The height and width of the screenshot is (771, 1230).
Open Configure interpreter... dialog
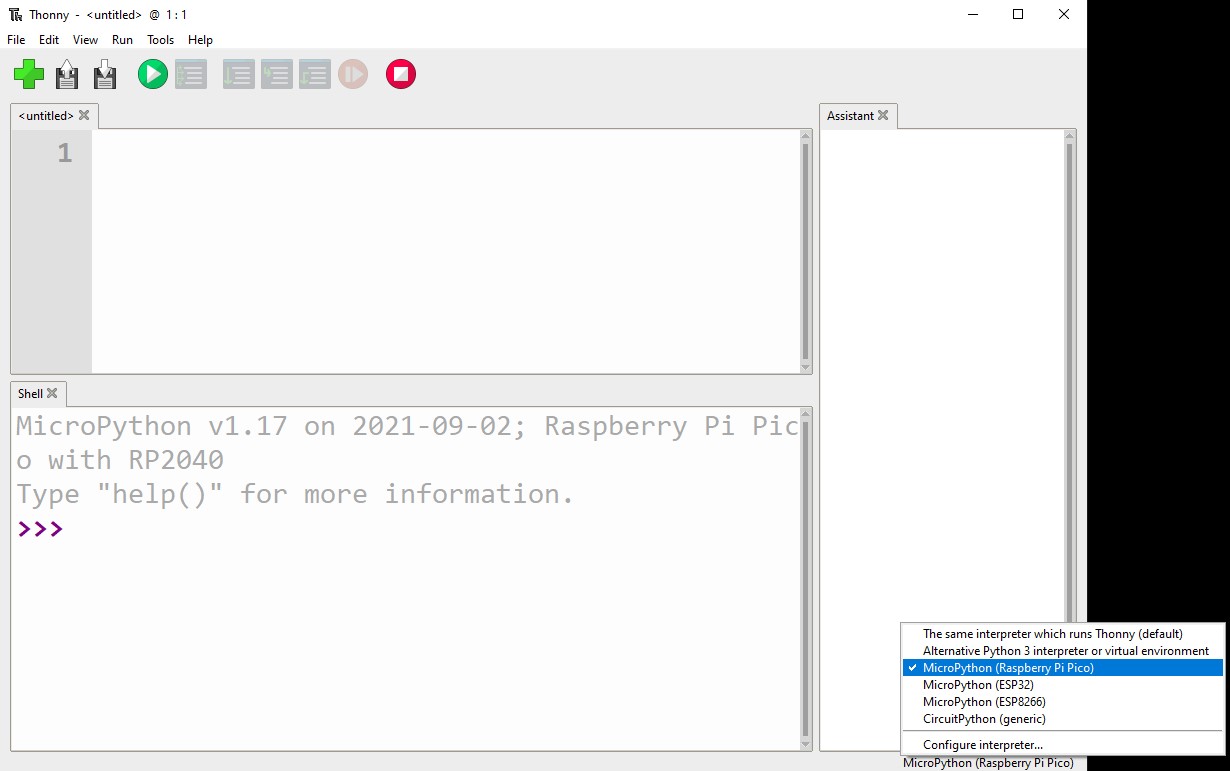(x=1063, y=745)
